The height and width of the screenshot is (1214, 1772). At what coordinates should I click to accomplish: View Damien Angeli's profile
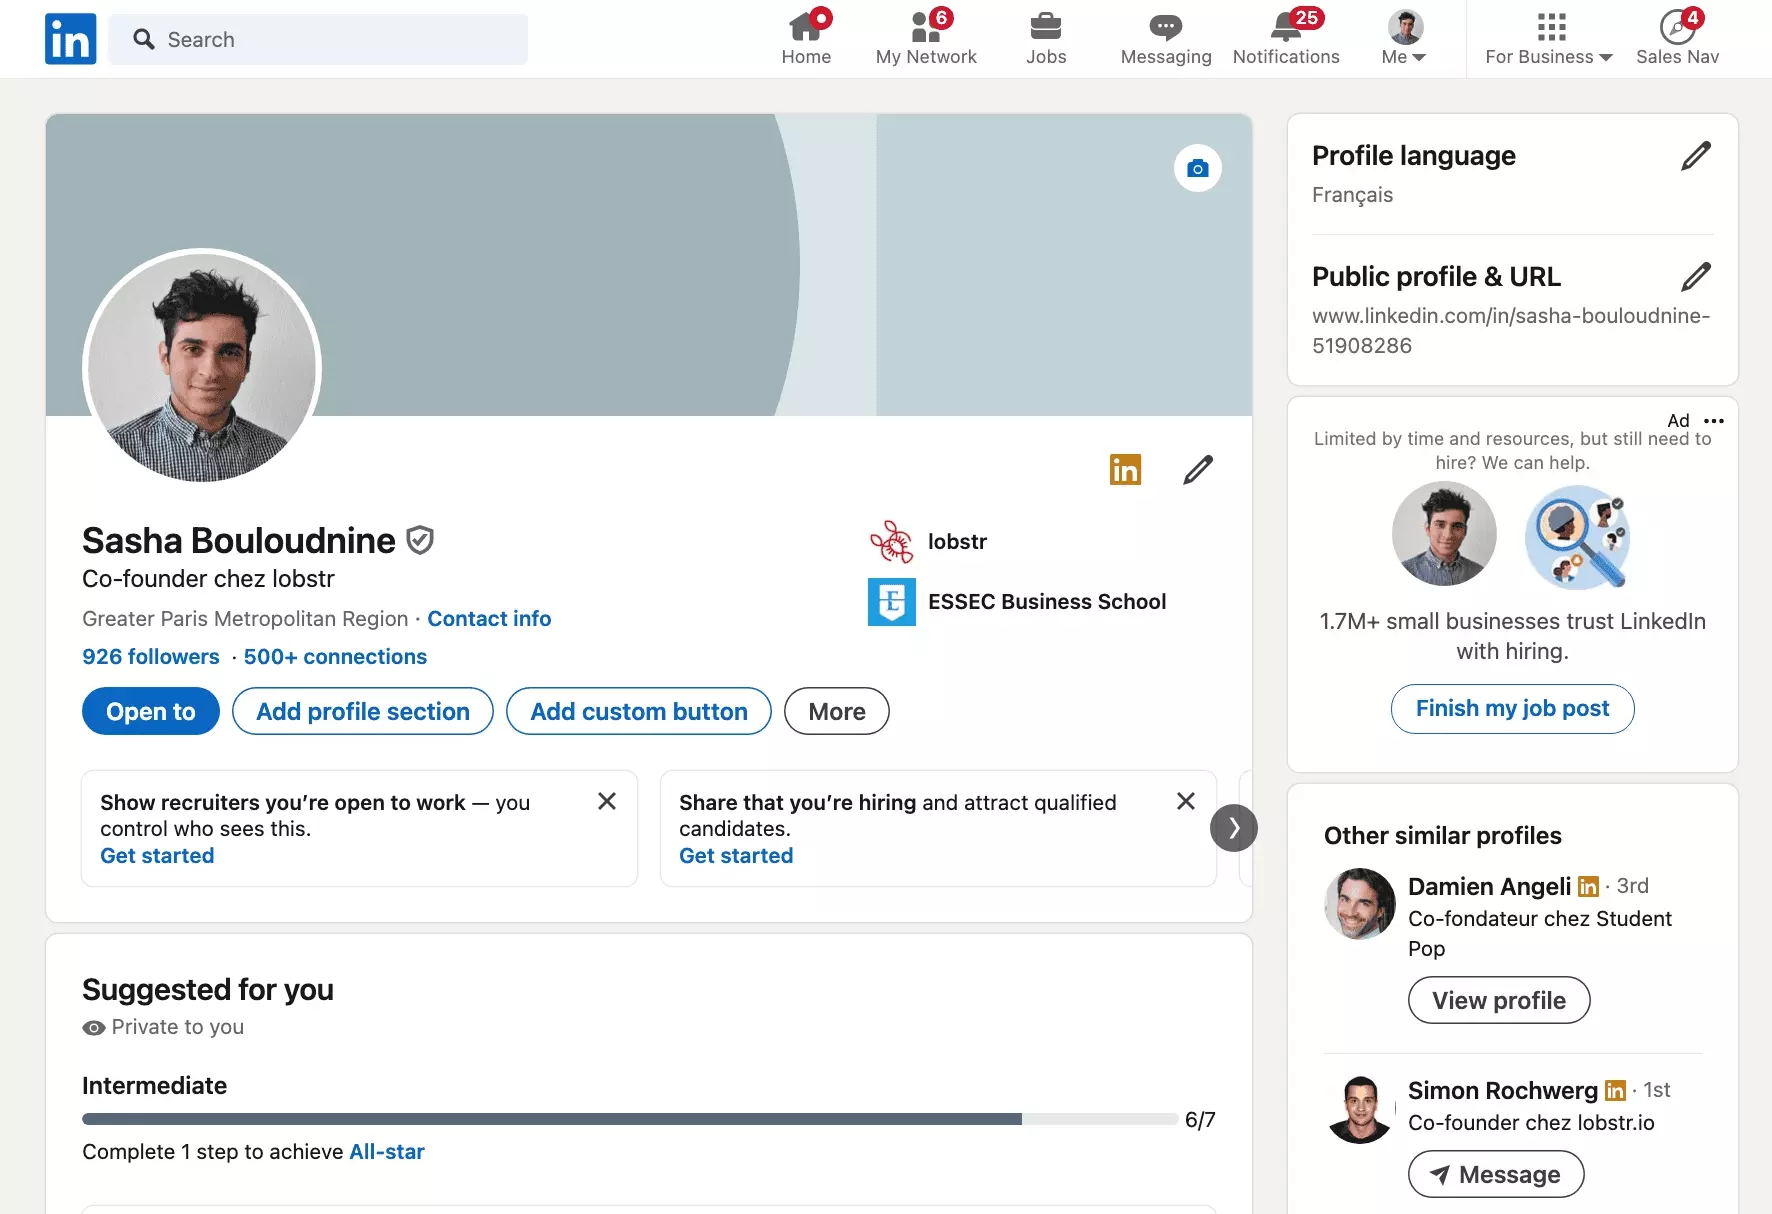click(x=1498, y=1000)
